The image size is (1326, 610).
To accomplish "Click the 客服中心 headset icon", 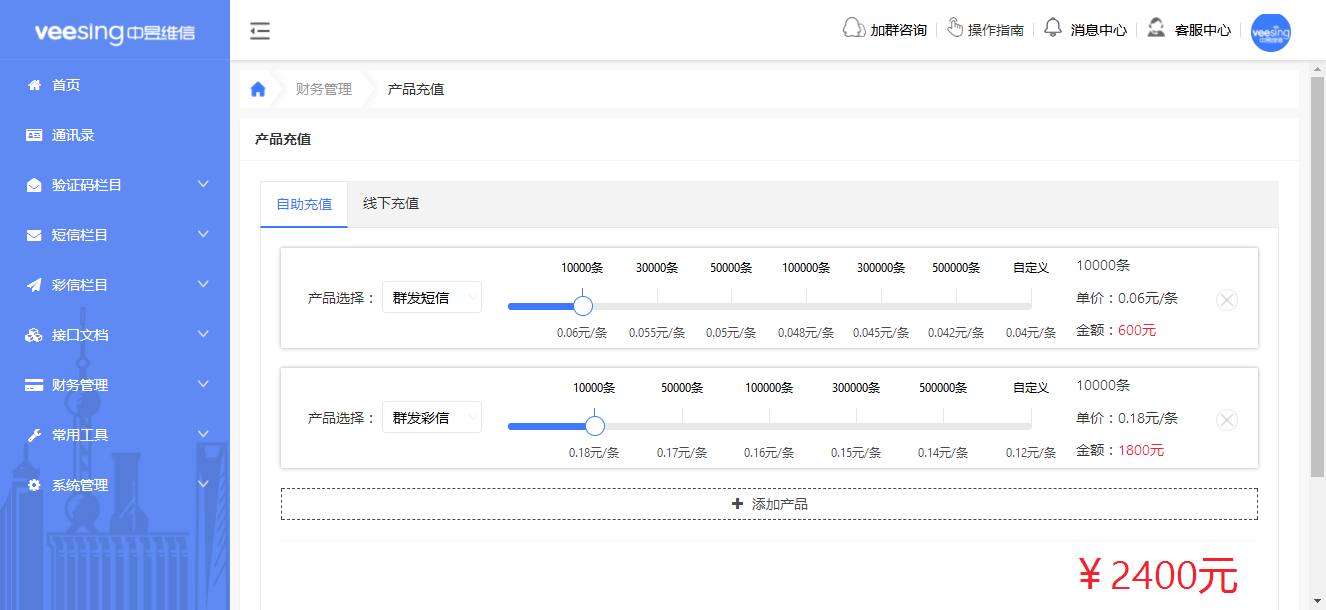I will [x=1156, y=29].
